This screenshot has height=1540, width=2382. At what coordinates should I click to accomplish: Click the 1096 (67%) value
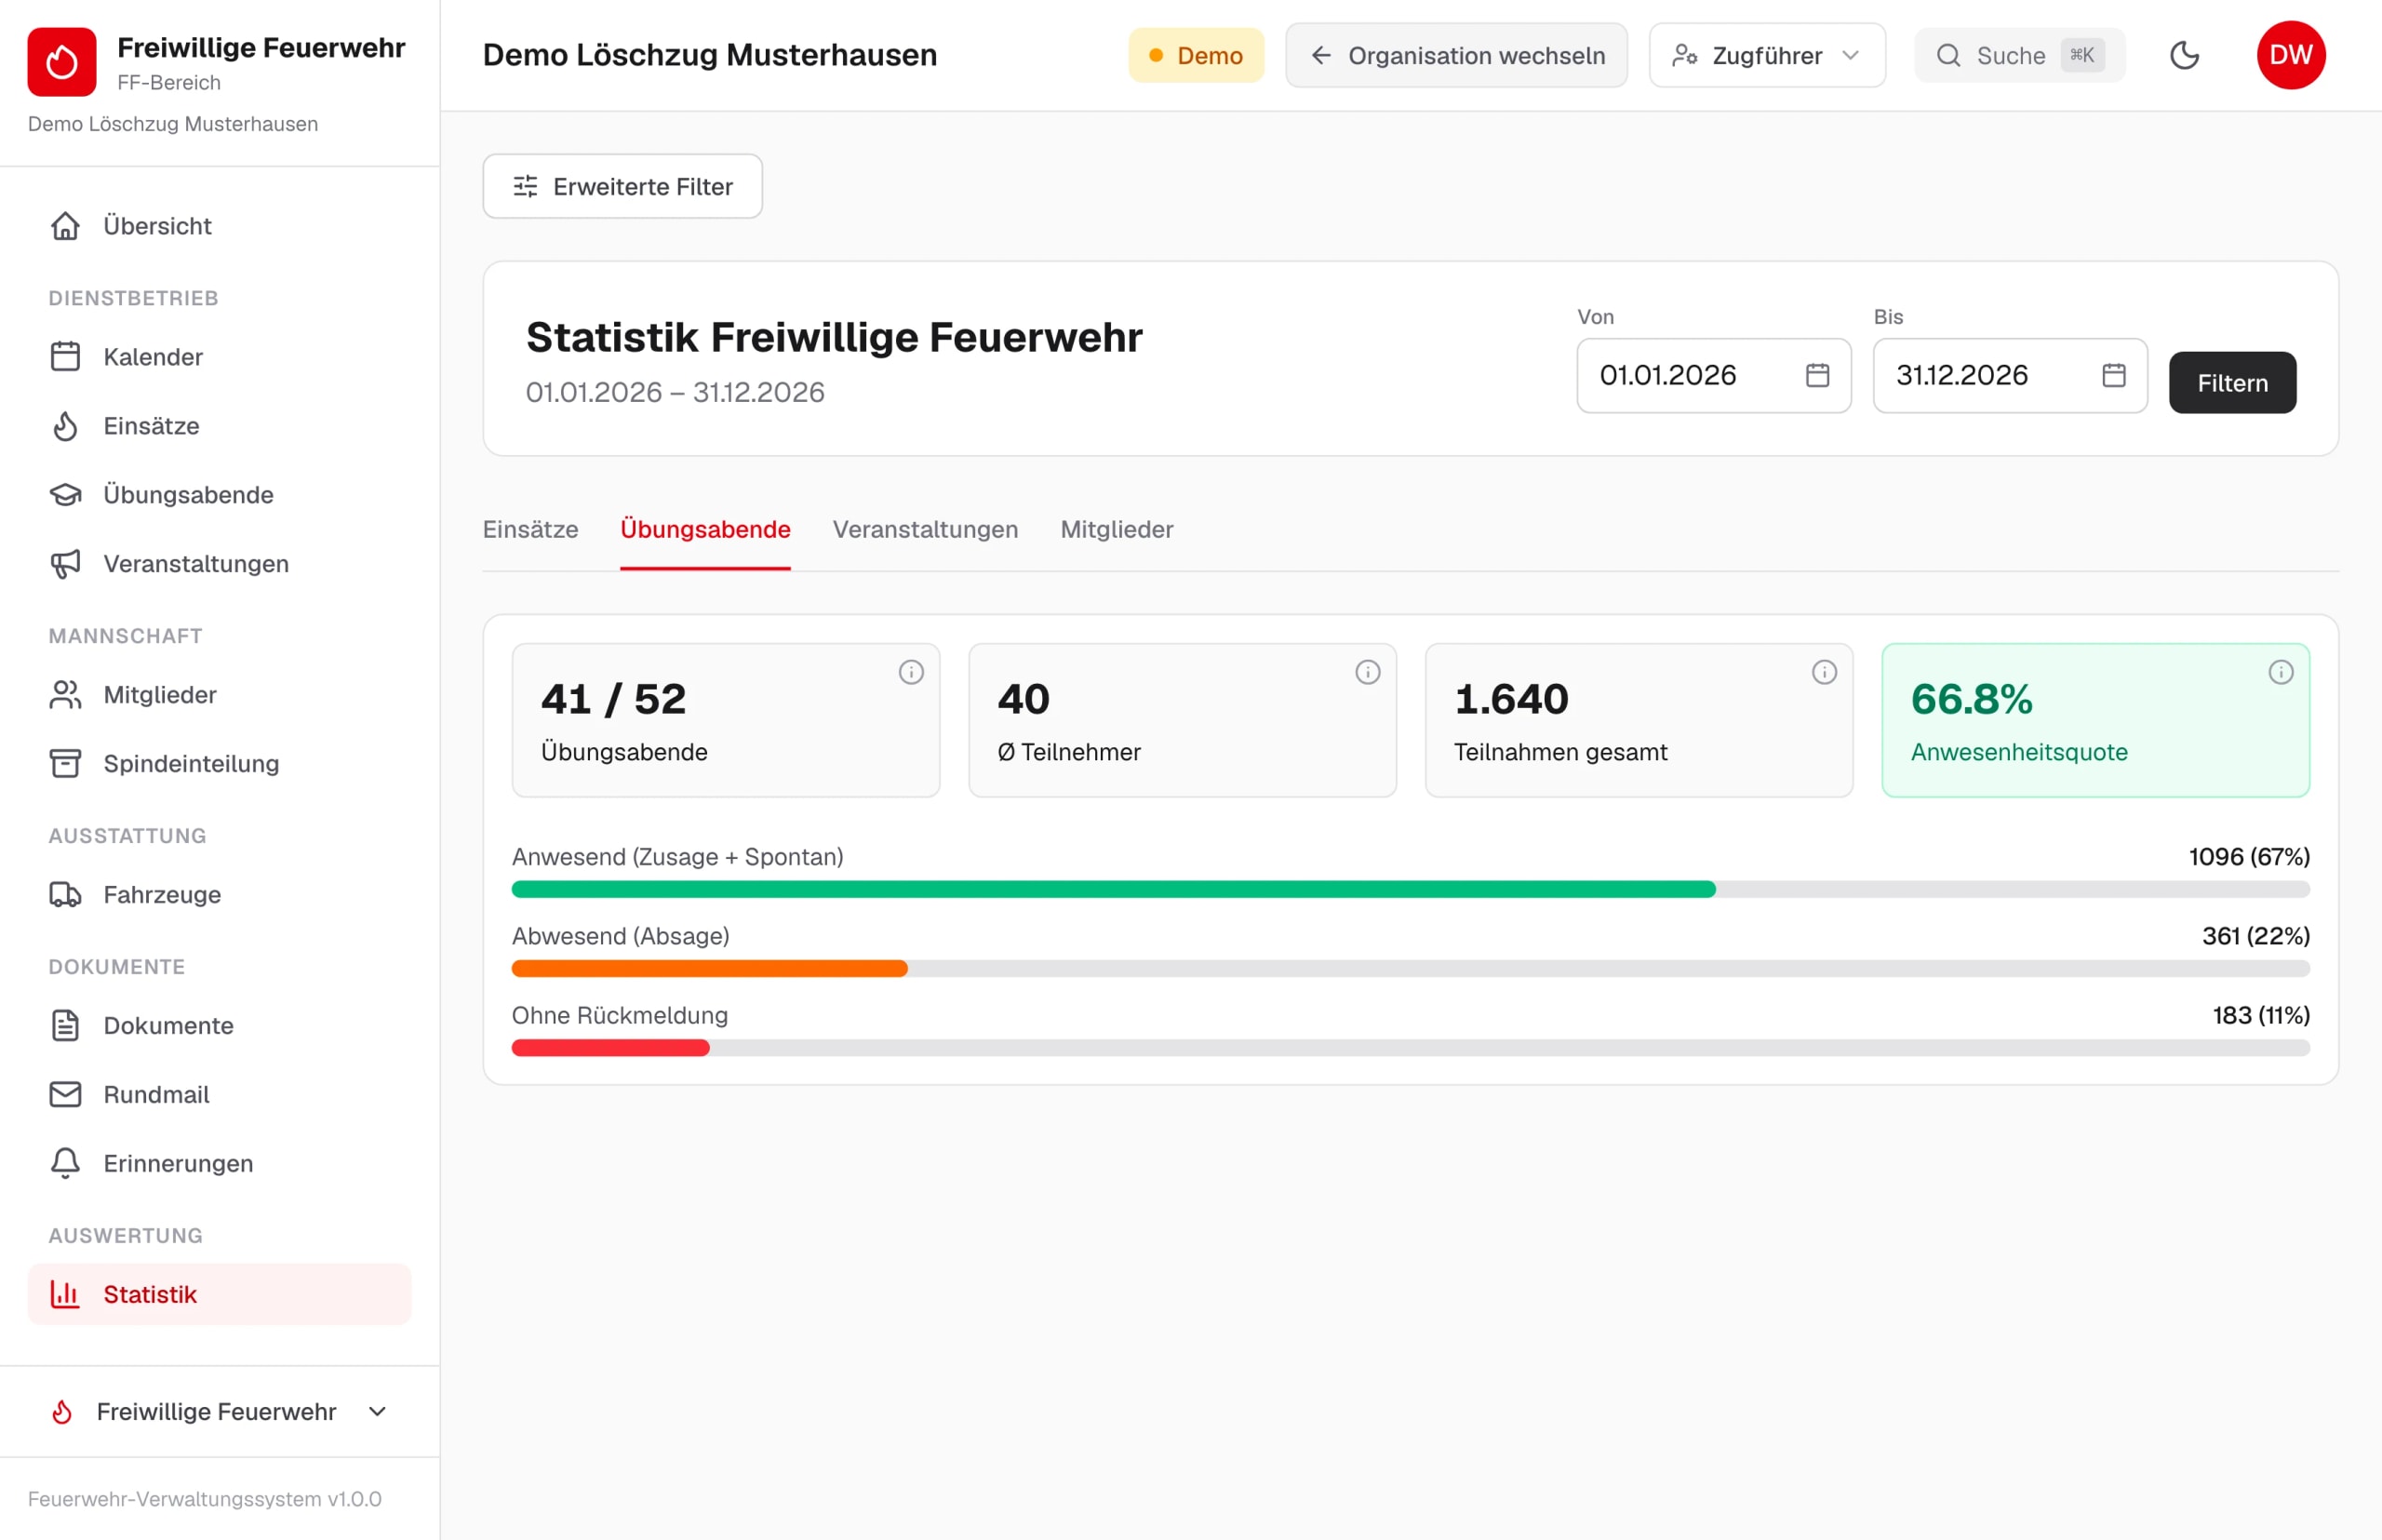coord(2249,857)
